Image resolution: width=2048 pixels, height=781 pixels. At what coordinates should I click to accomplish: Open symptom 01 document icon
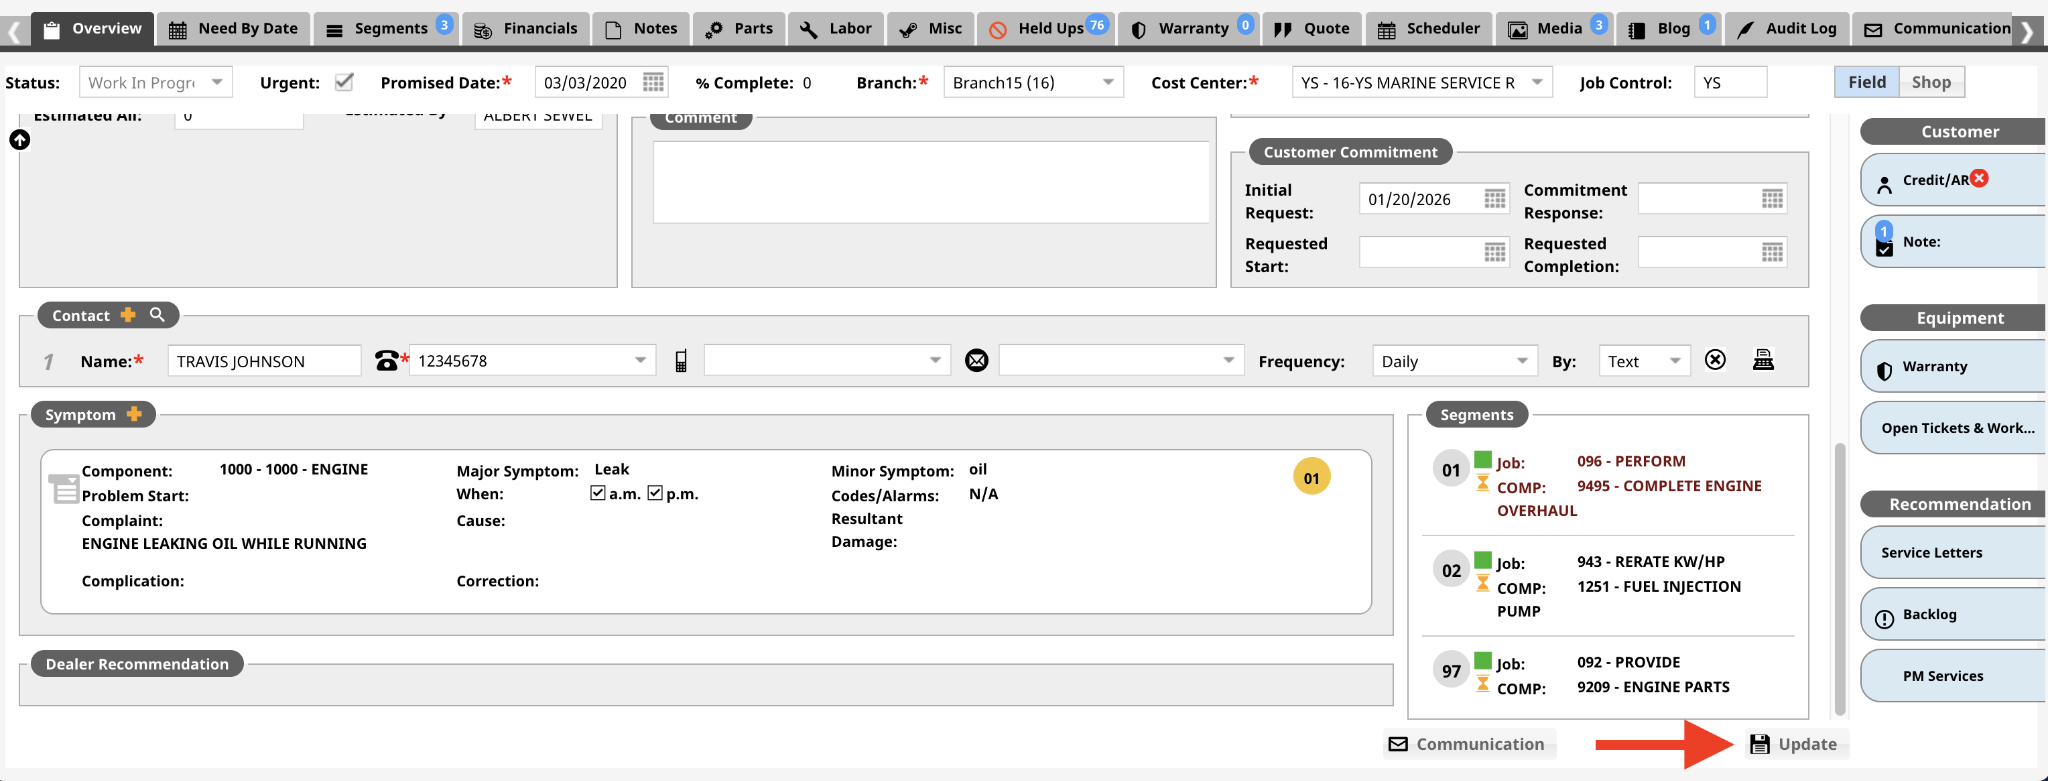pyautogui.click(x=64, y=488)
